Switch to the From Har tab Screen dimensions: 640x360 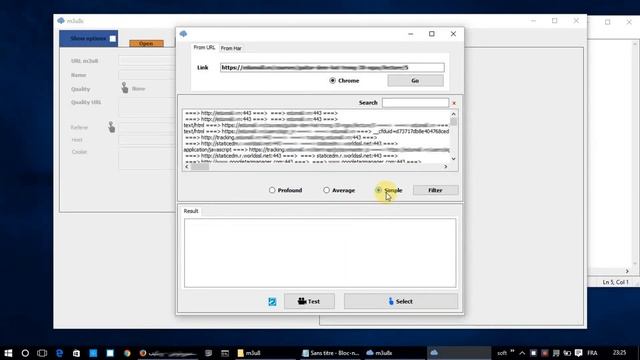231,48
